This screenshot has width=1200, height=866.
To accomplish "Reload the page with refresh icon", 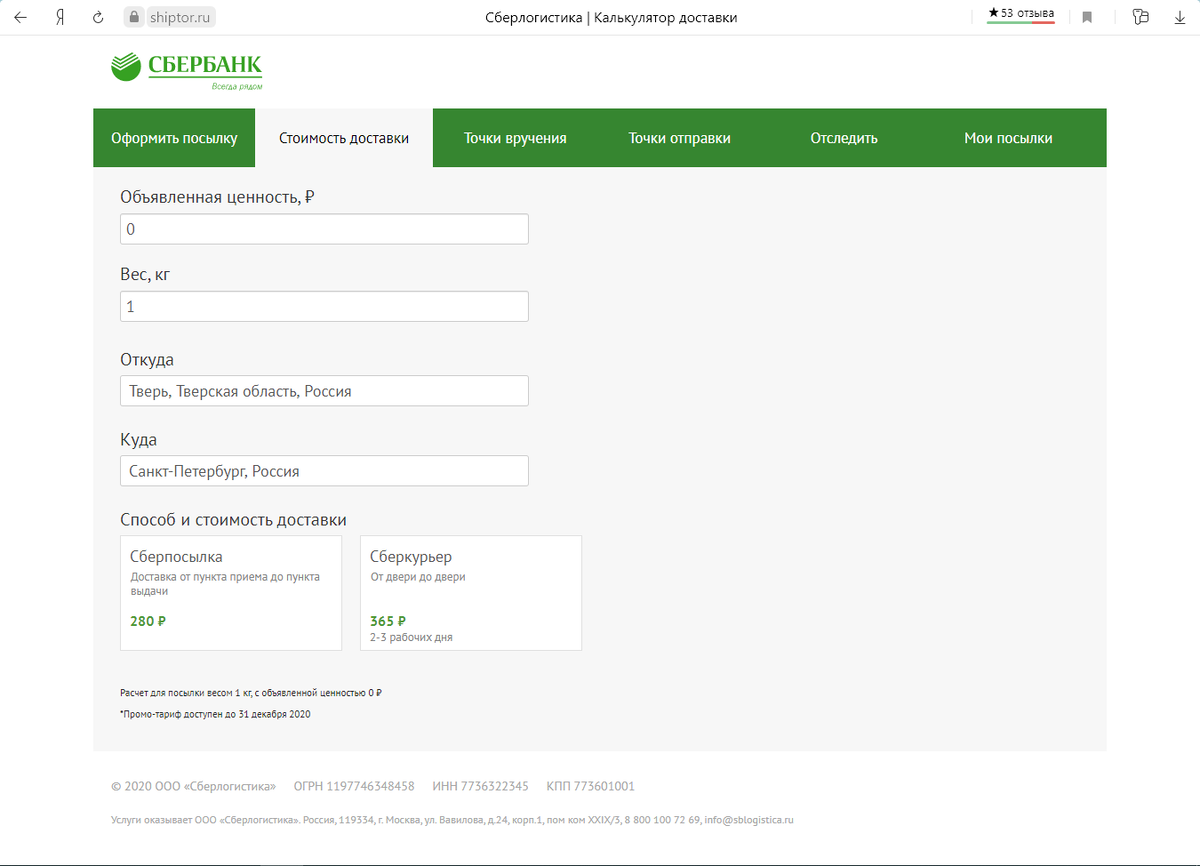I will coord(98,17).
